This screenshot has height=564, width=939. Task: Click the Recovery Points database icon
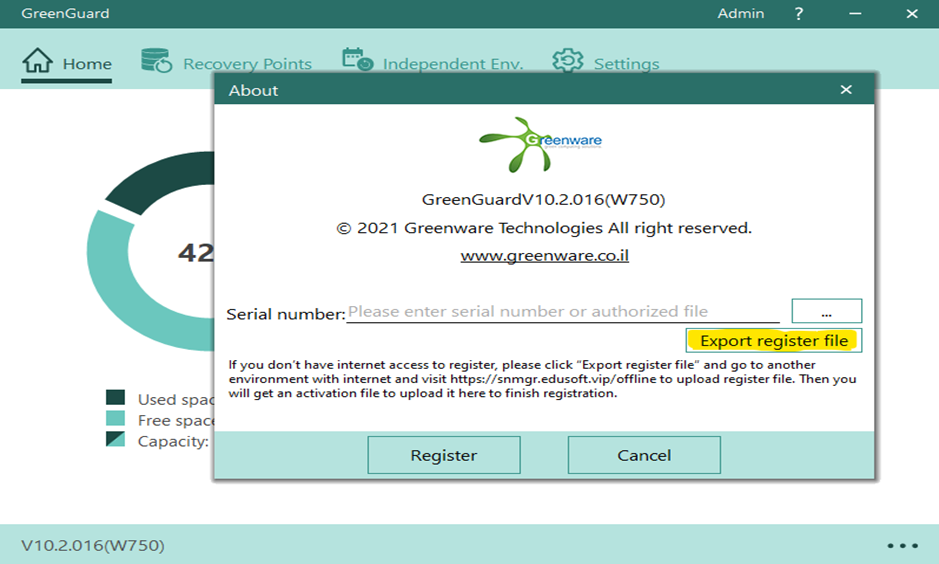tap(156, 61)
